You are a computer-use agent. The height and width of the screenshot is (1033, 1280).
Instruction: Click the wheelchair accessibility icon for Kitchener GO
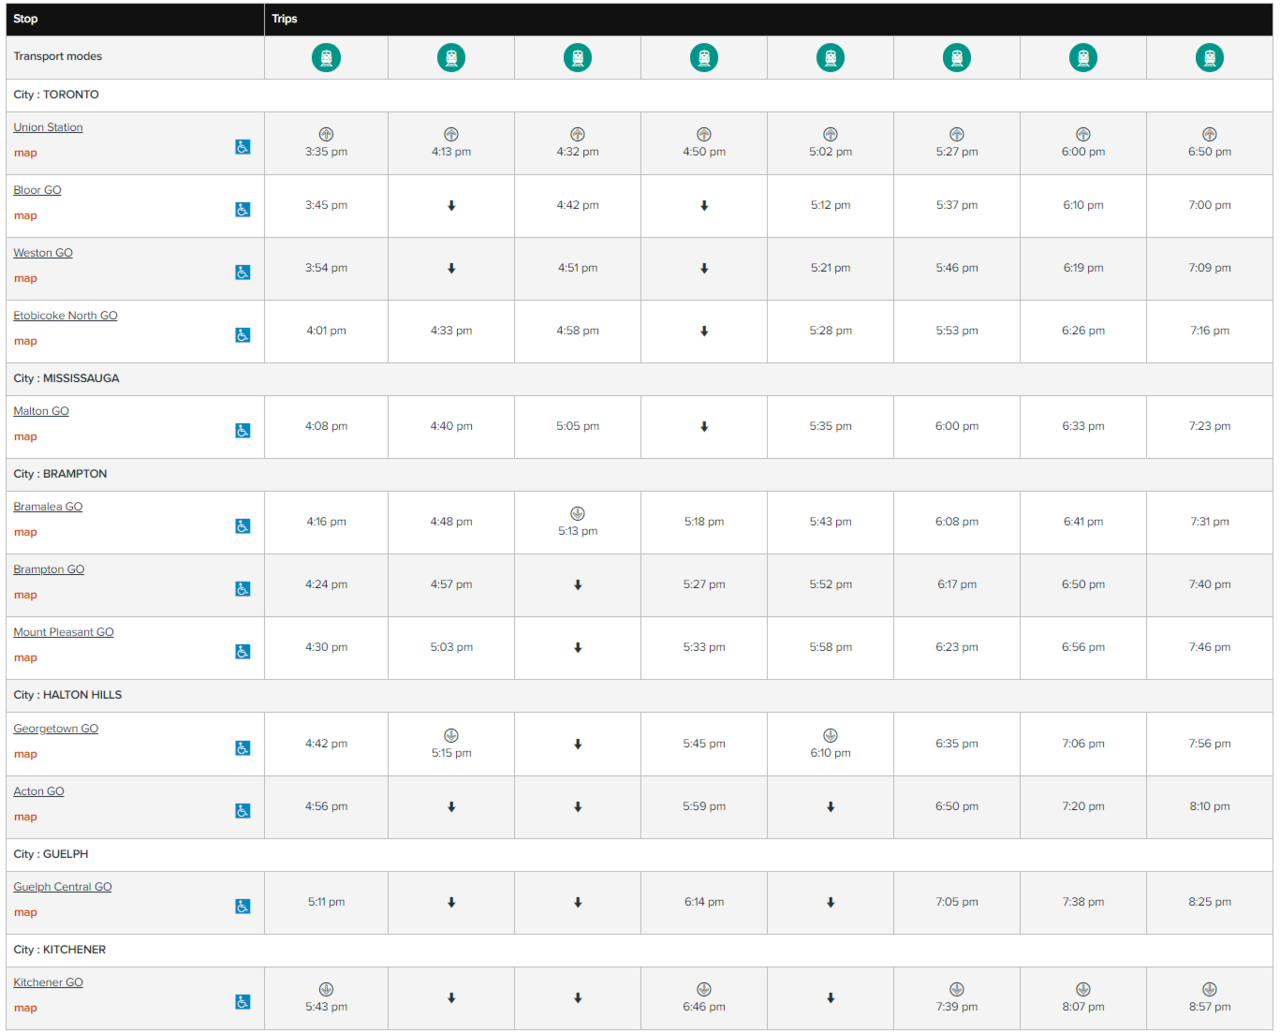tap(243, 1002)
